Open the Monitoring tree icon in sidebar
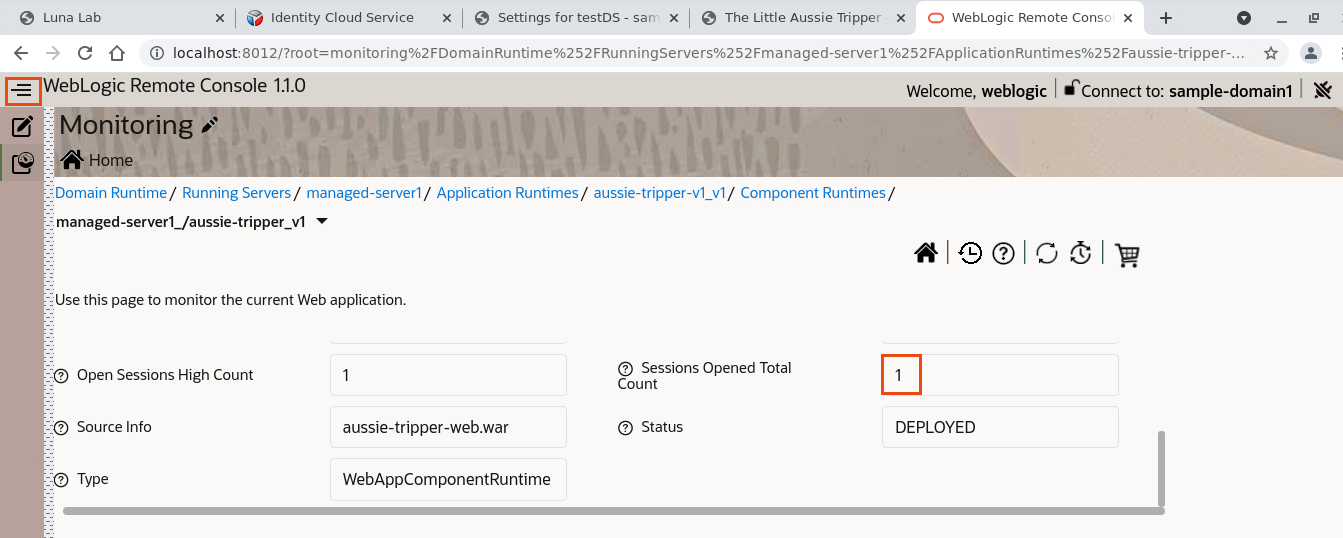The height and width of the screenshot is (538, 1343). (22, 163)
